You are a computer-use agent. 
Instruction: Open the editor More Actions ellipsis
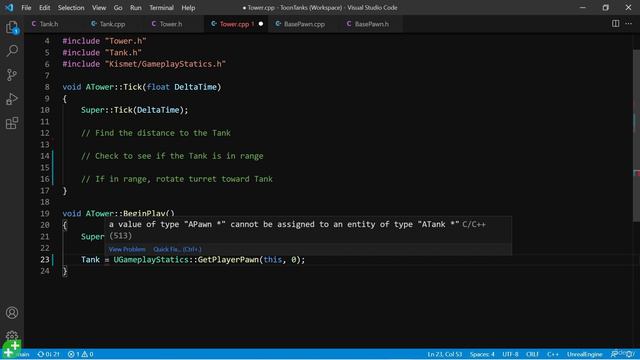coord(629,24)
